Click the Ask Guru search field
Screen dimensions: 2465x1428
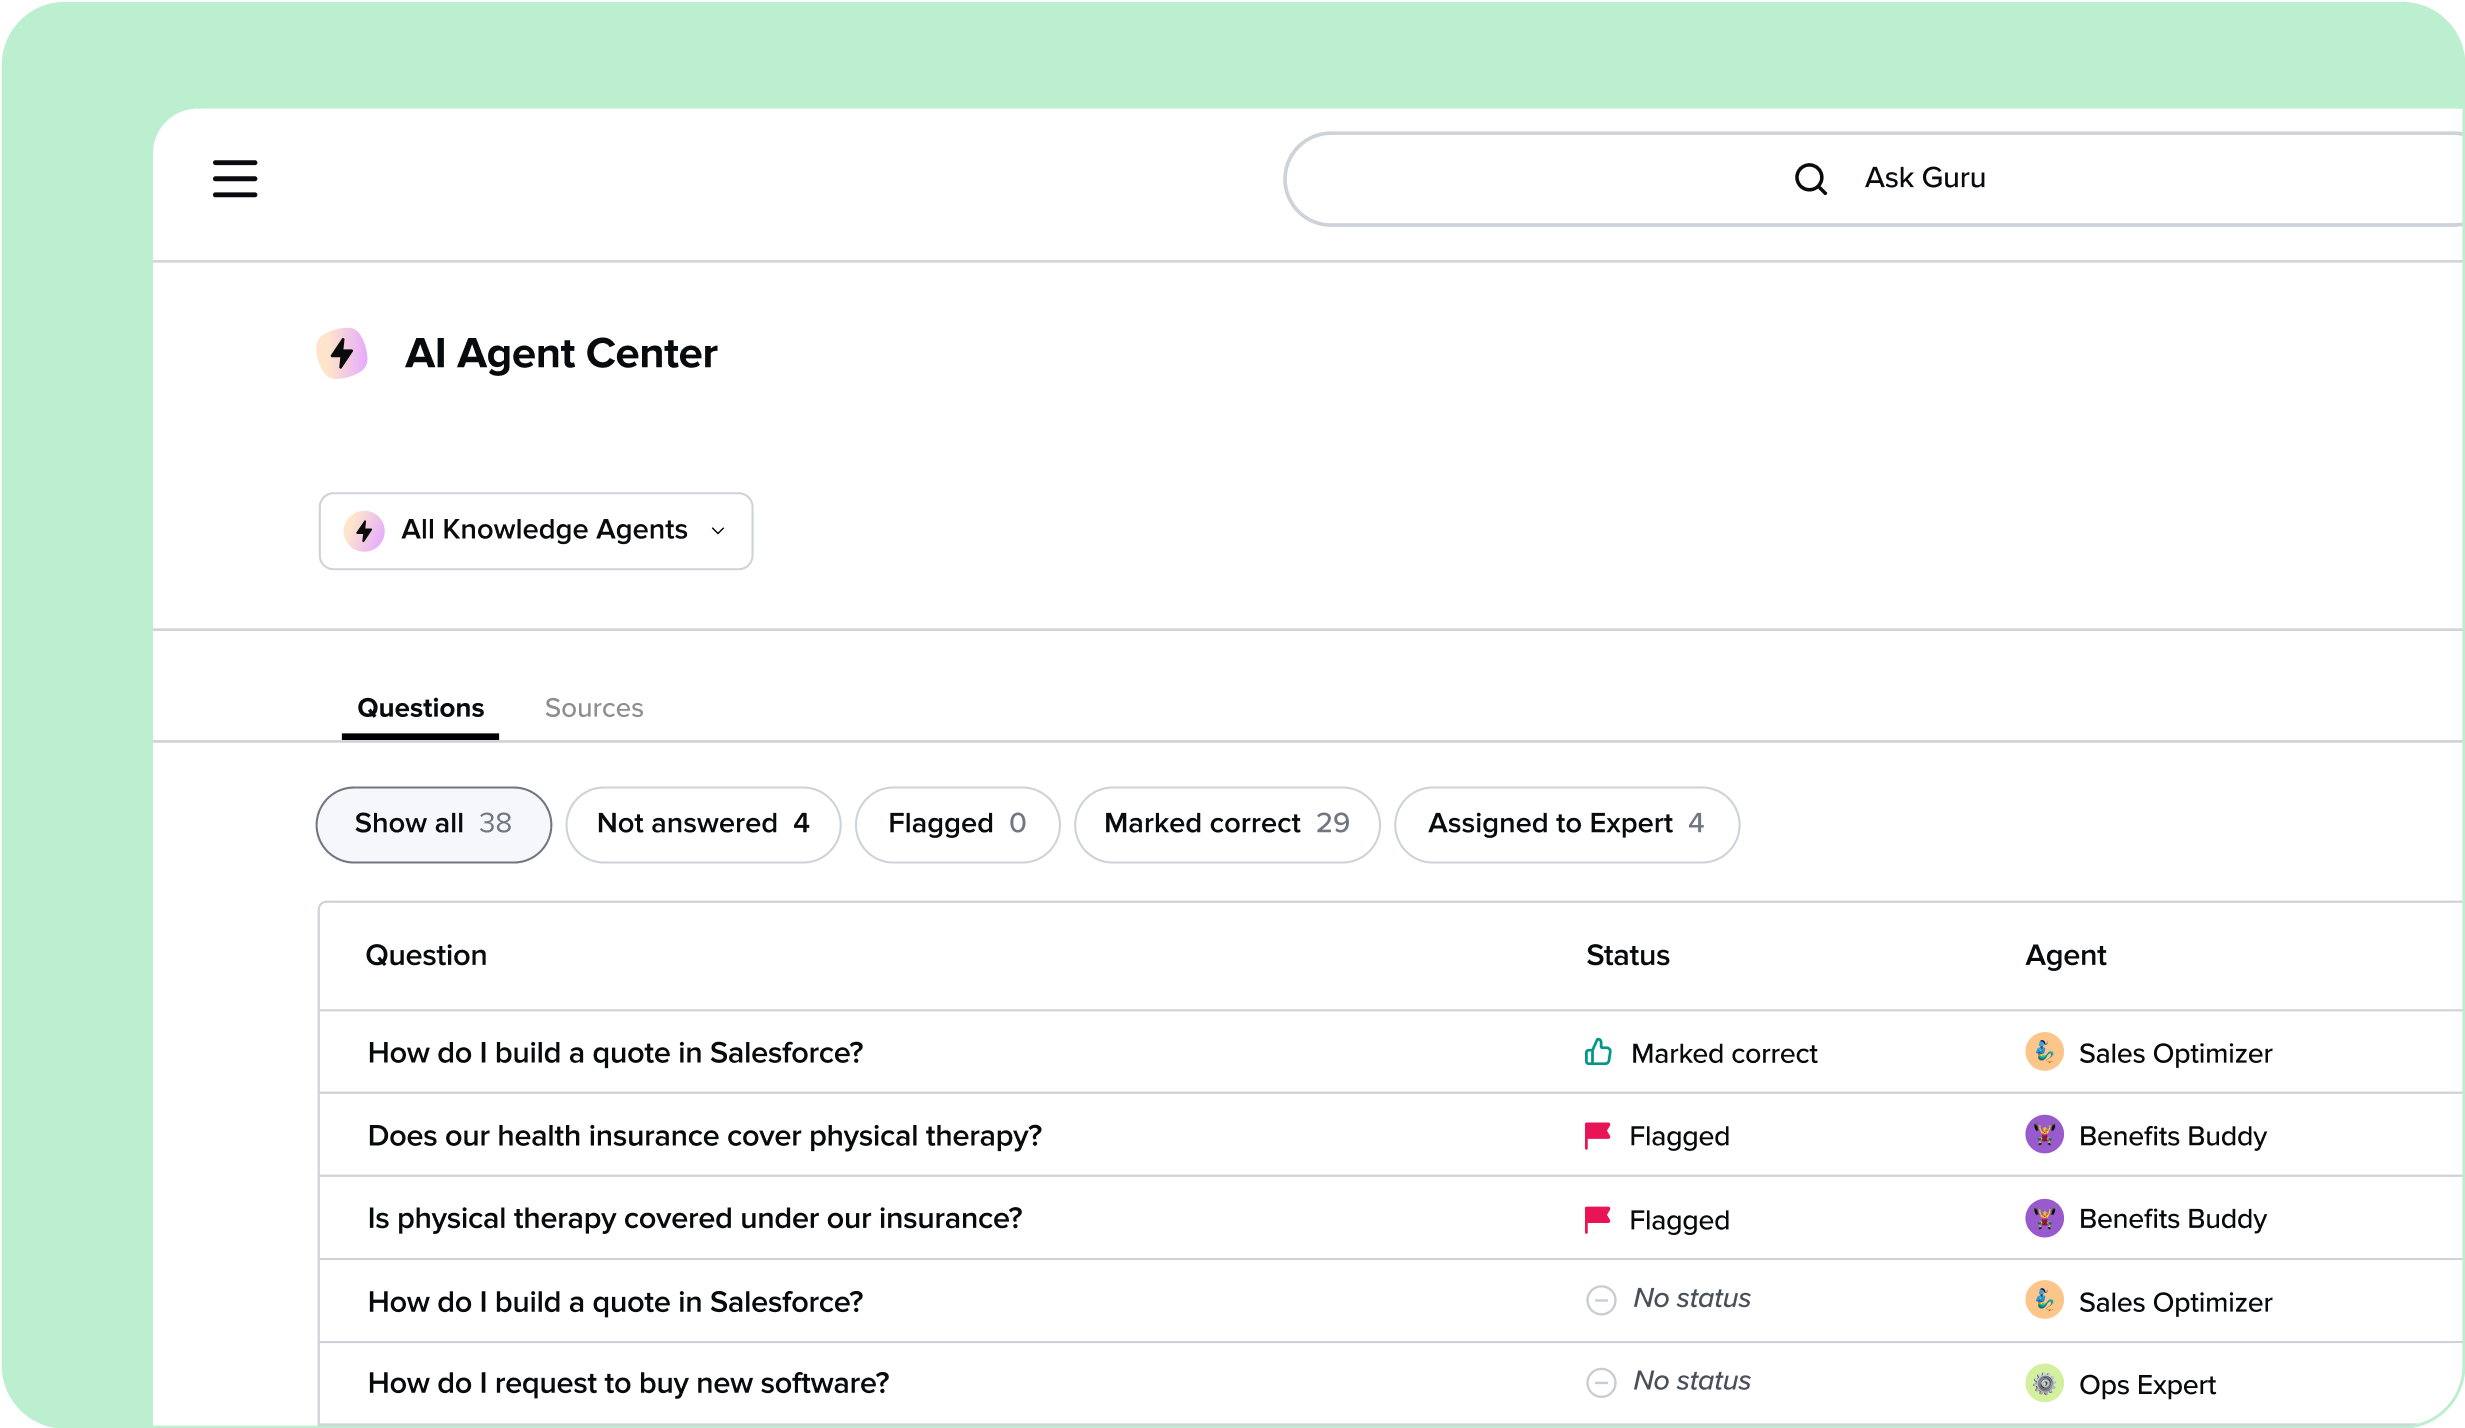(x=1924, y=179)
